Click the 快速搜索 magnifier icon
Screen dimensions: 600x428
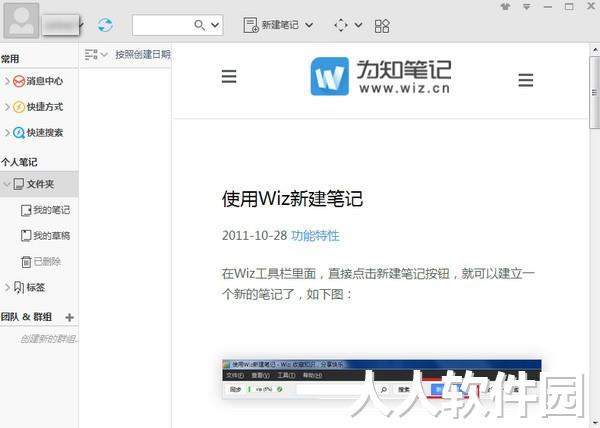click(19, 133)
